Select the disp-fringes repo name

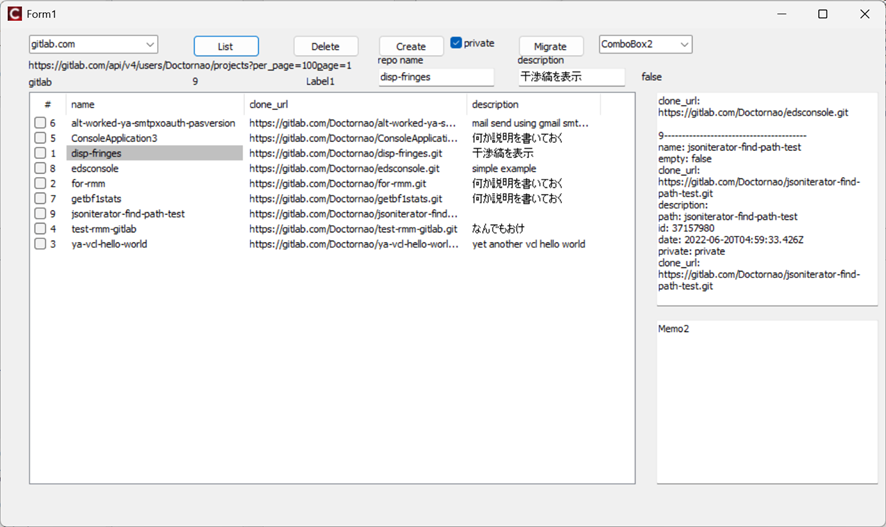(96, 153)
